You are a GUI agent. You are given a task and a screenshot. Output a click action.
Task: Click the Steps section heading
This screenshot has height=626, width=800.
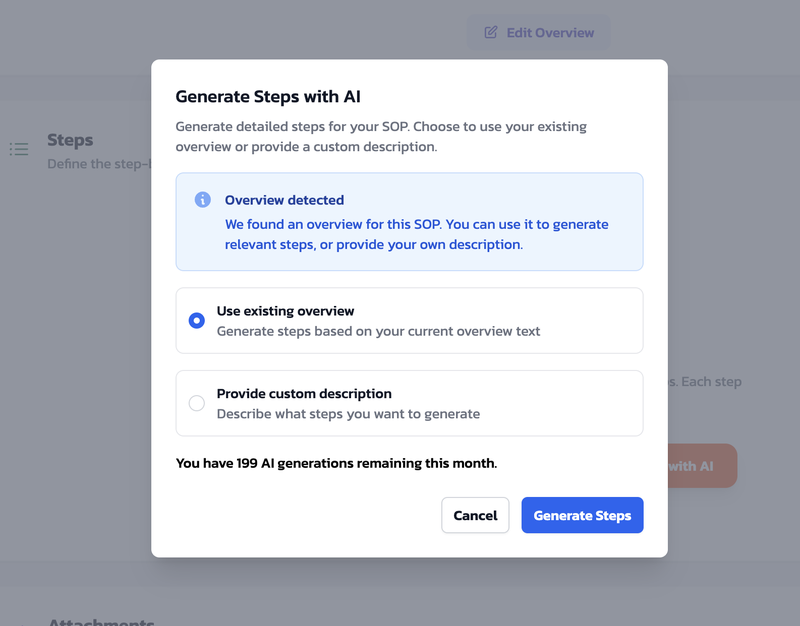[70, 140]
